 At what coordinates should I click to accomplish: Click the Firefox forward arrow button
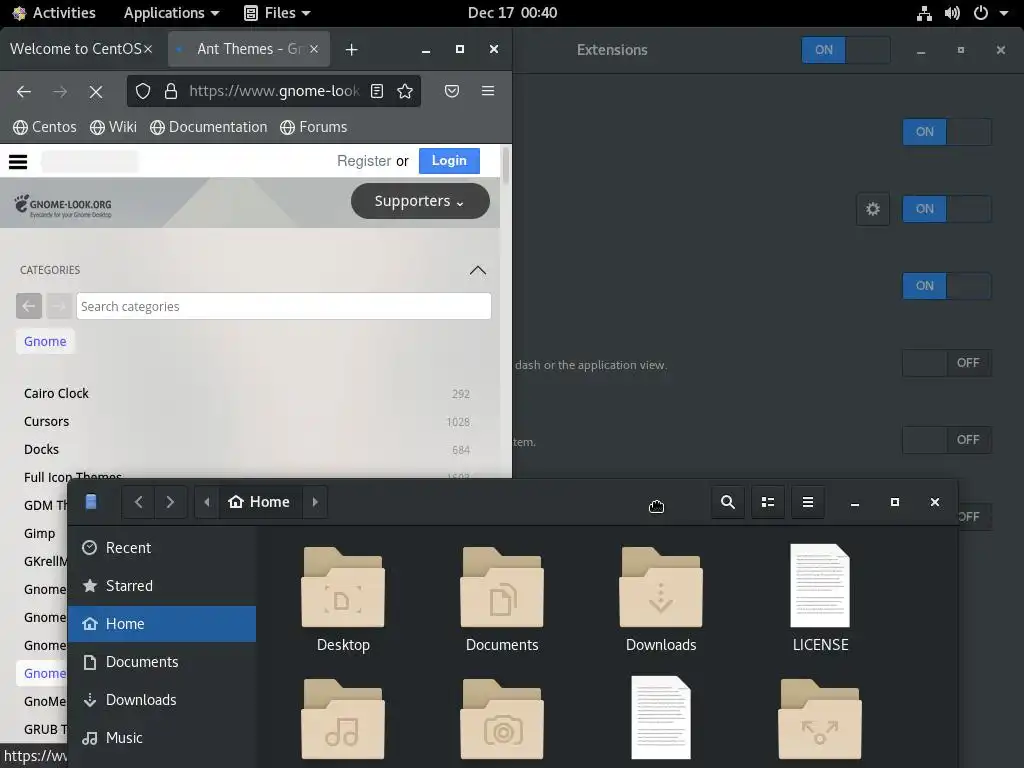click(x=59, y=91)
